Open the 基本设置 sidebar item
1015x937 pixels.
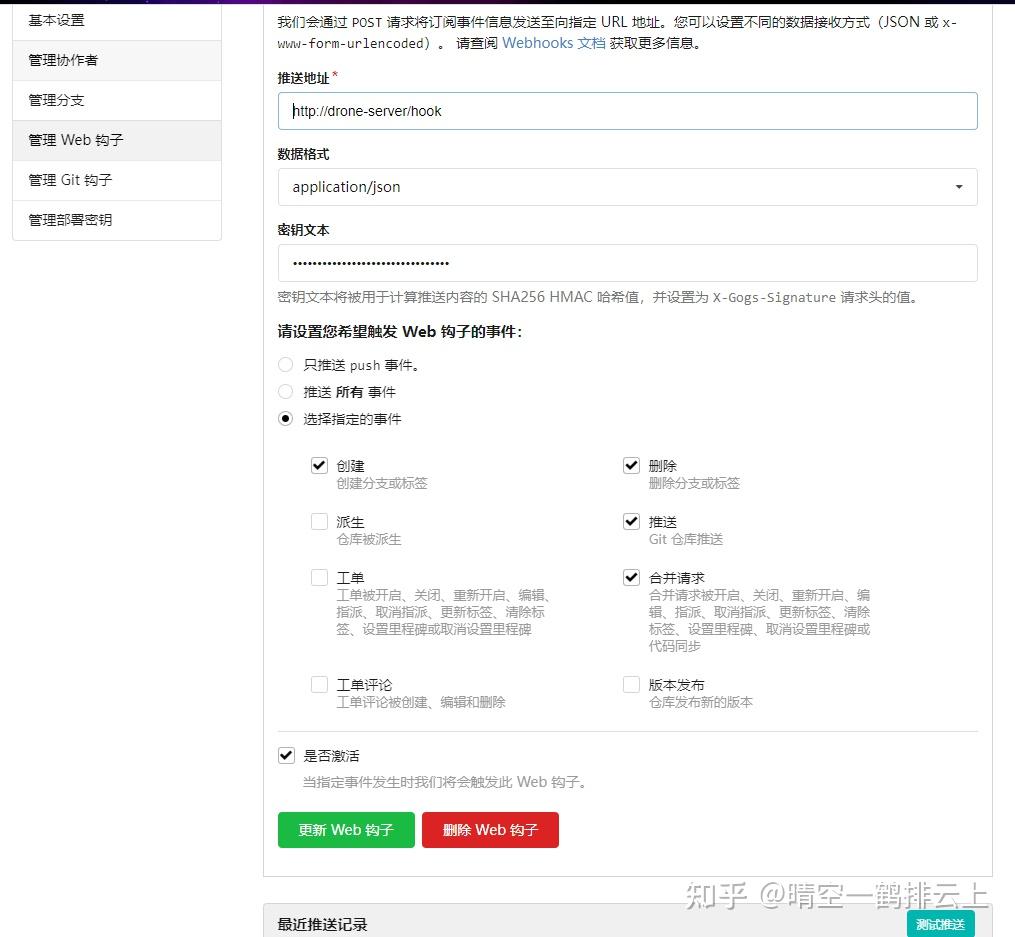56,20
